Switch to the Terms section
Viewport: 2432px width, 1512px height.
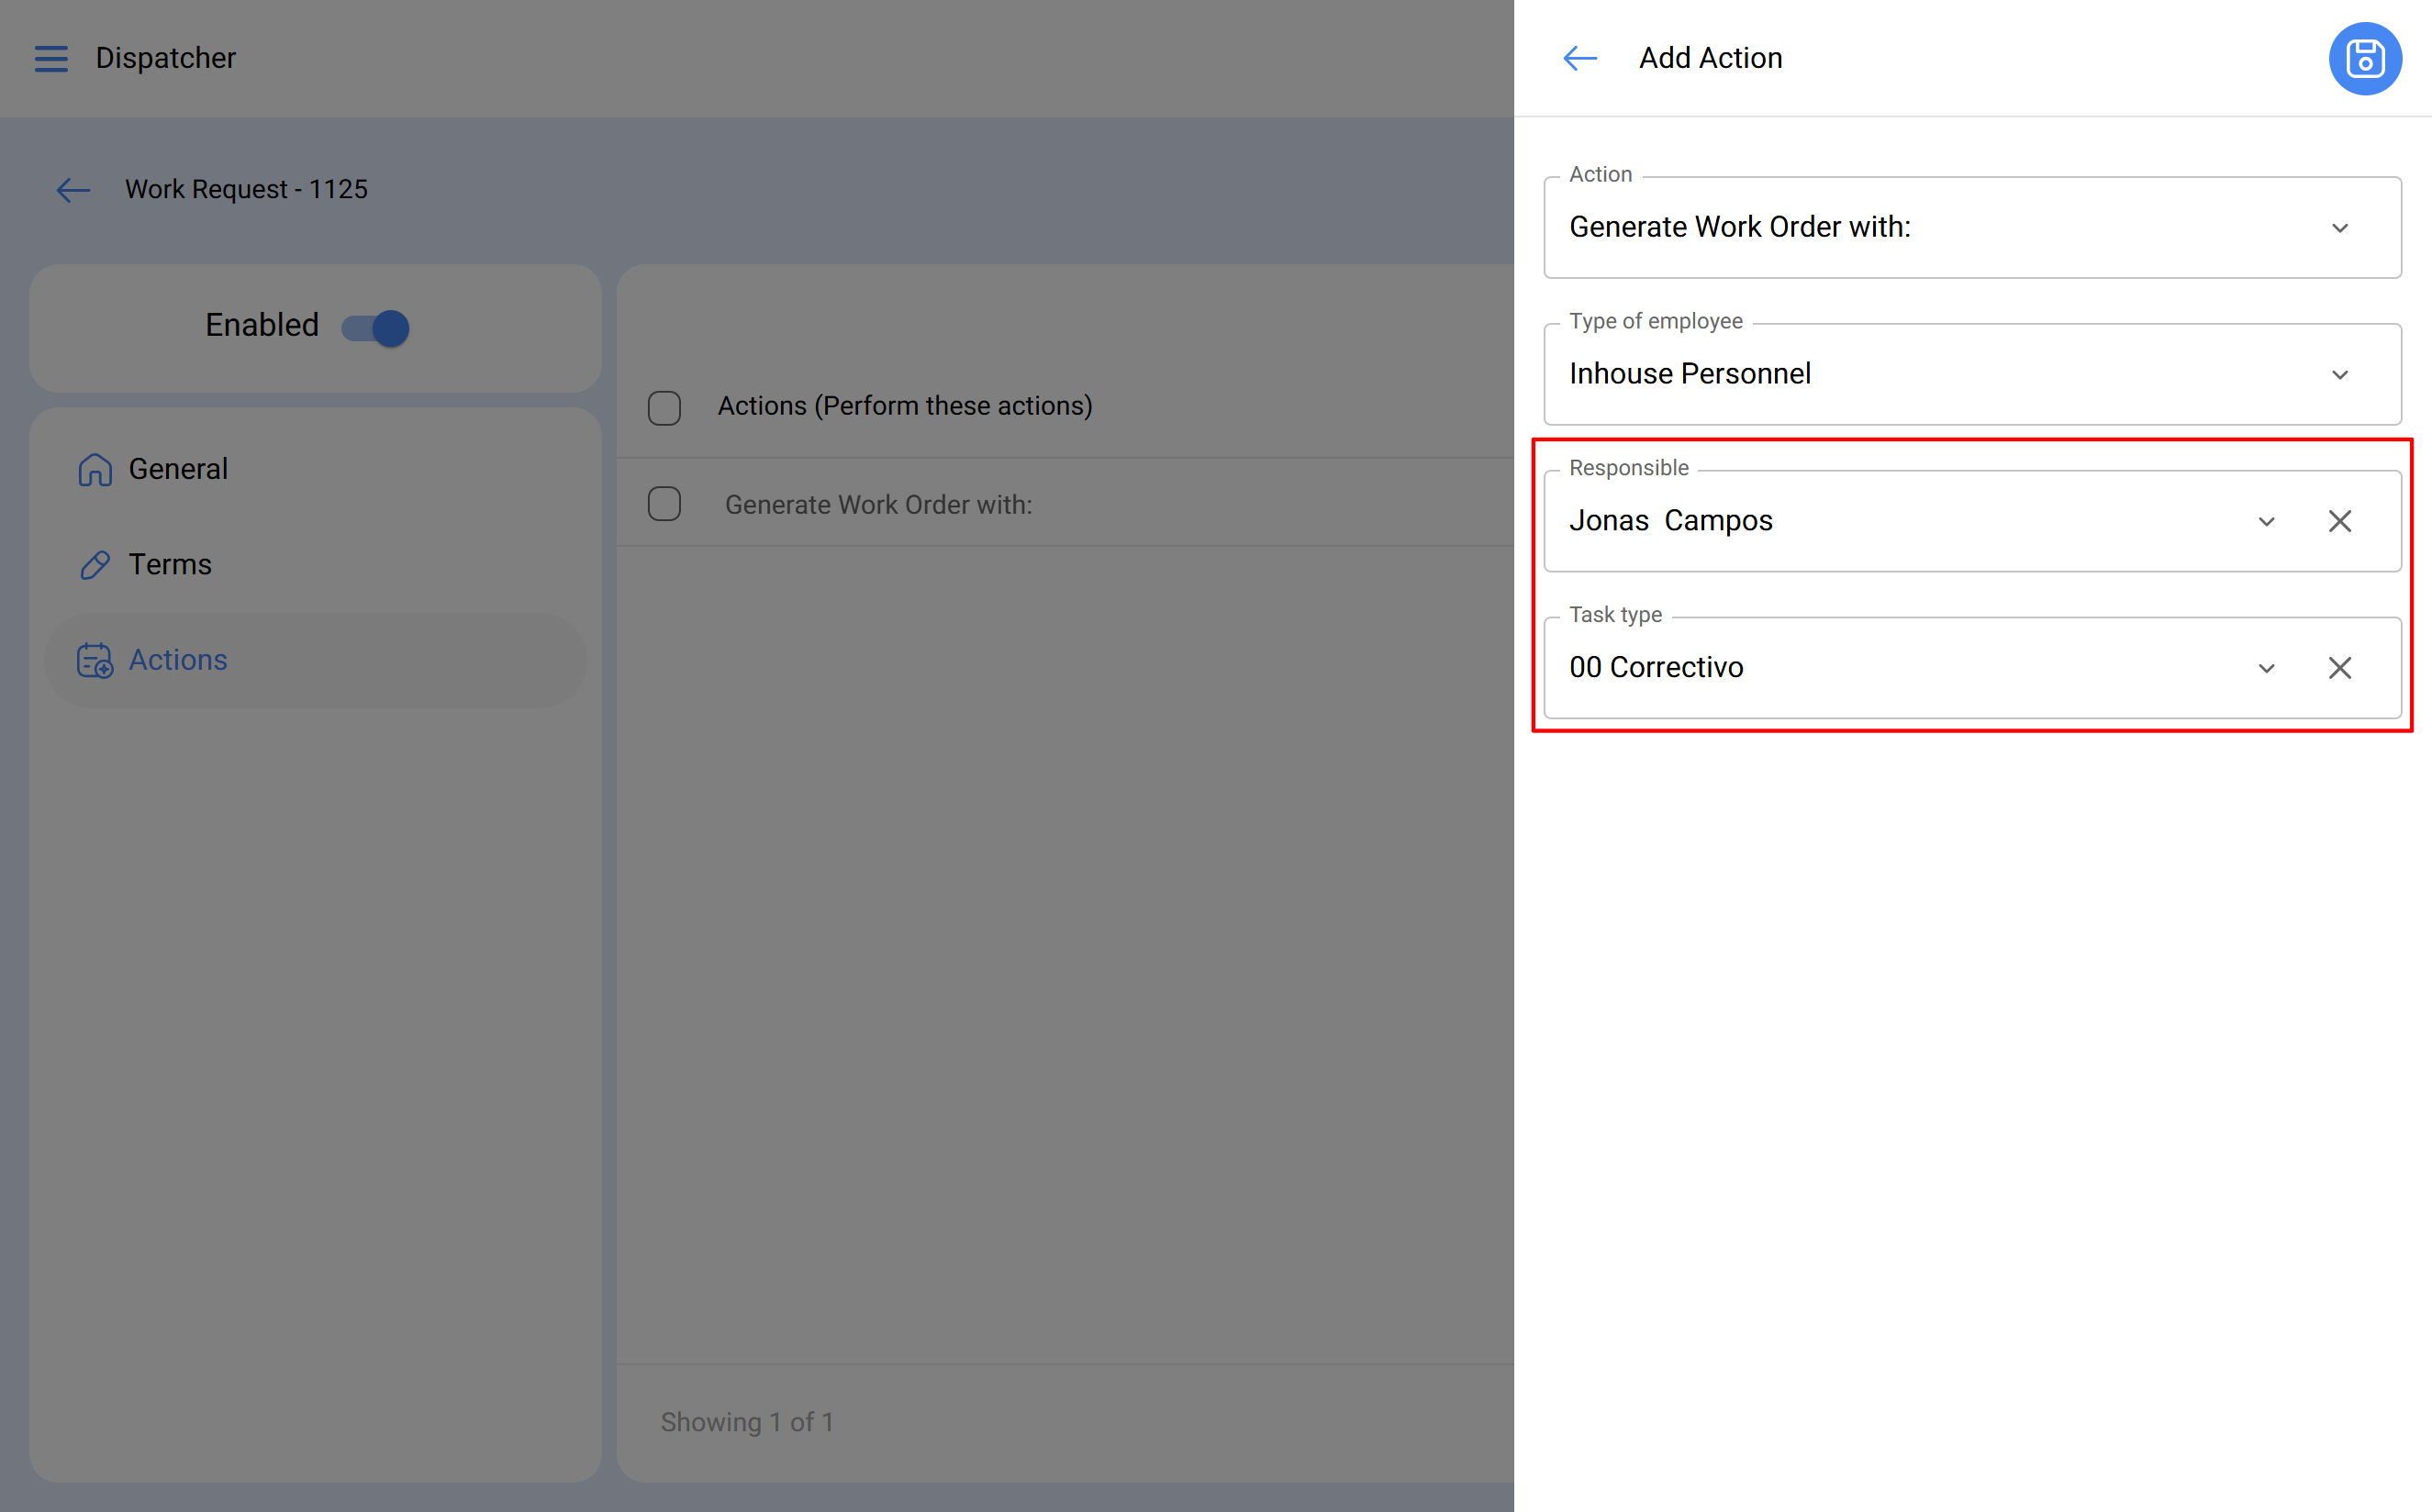tap(170, 565)
